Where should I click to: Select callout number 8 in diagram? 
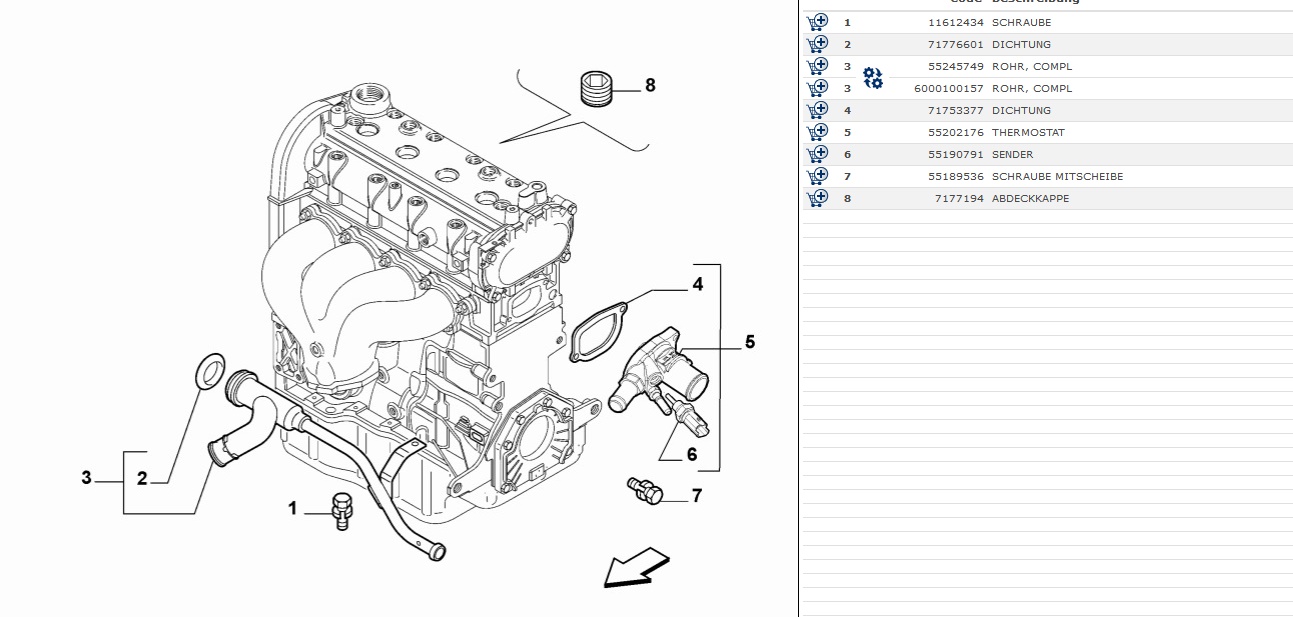[650, 86]
